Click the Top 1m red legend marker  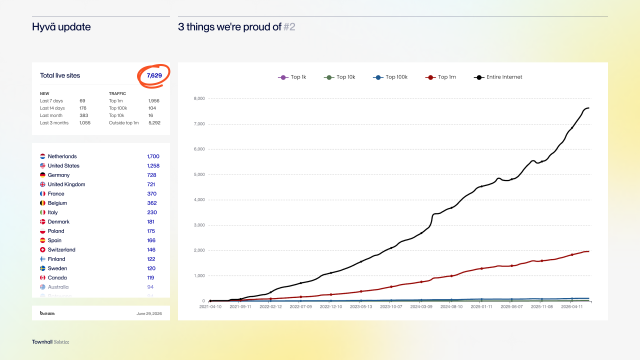[x=430, y=77]
